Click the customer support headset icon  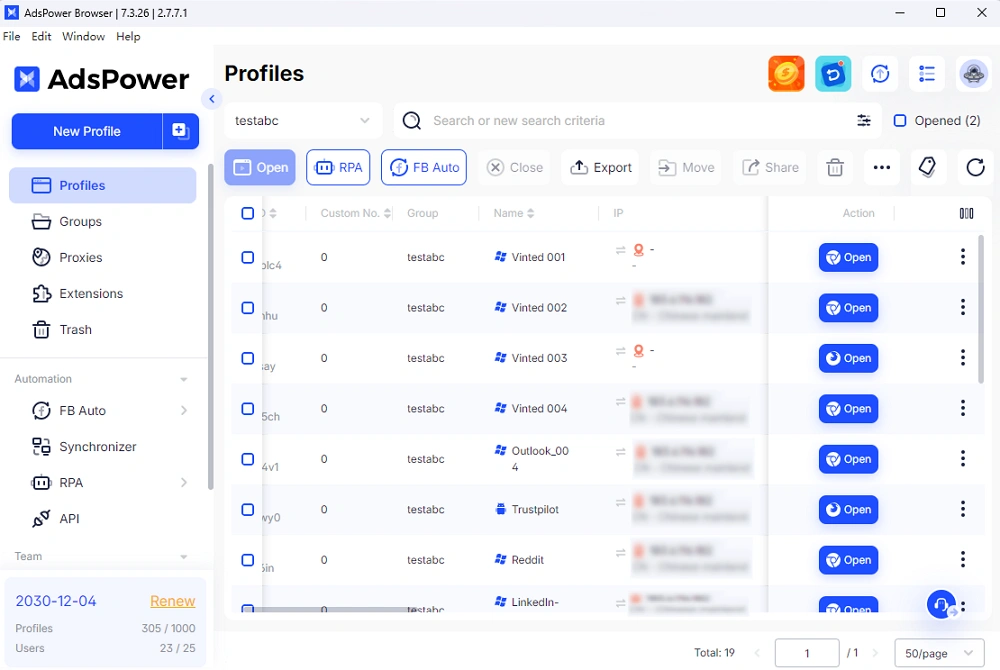pos(941,604)
